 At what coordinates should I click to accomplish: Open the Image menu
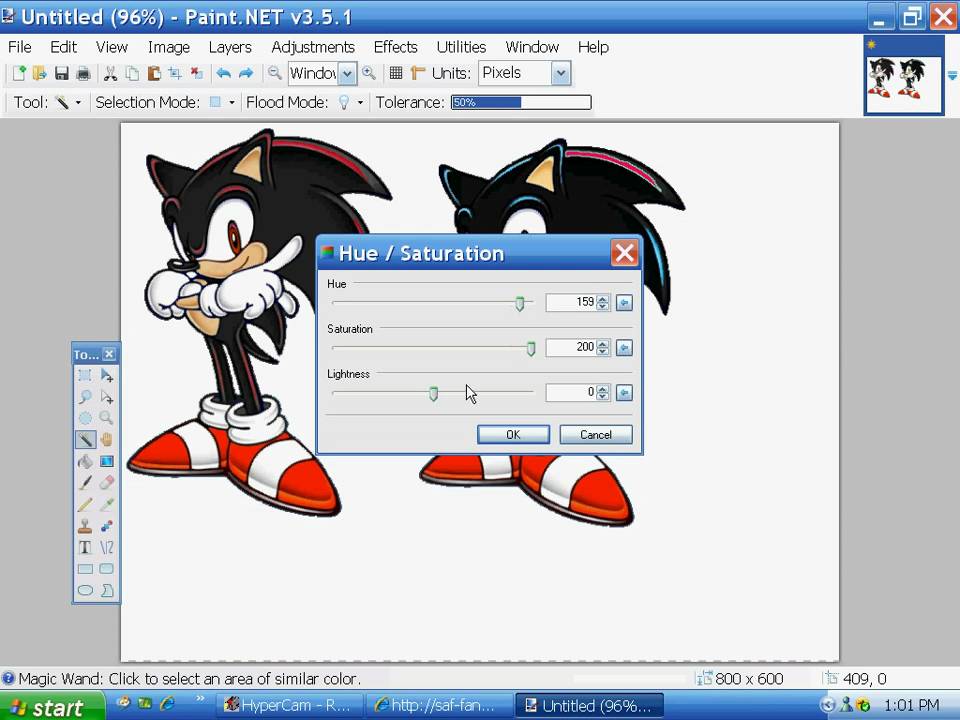coord(168,47)
